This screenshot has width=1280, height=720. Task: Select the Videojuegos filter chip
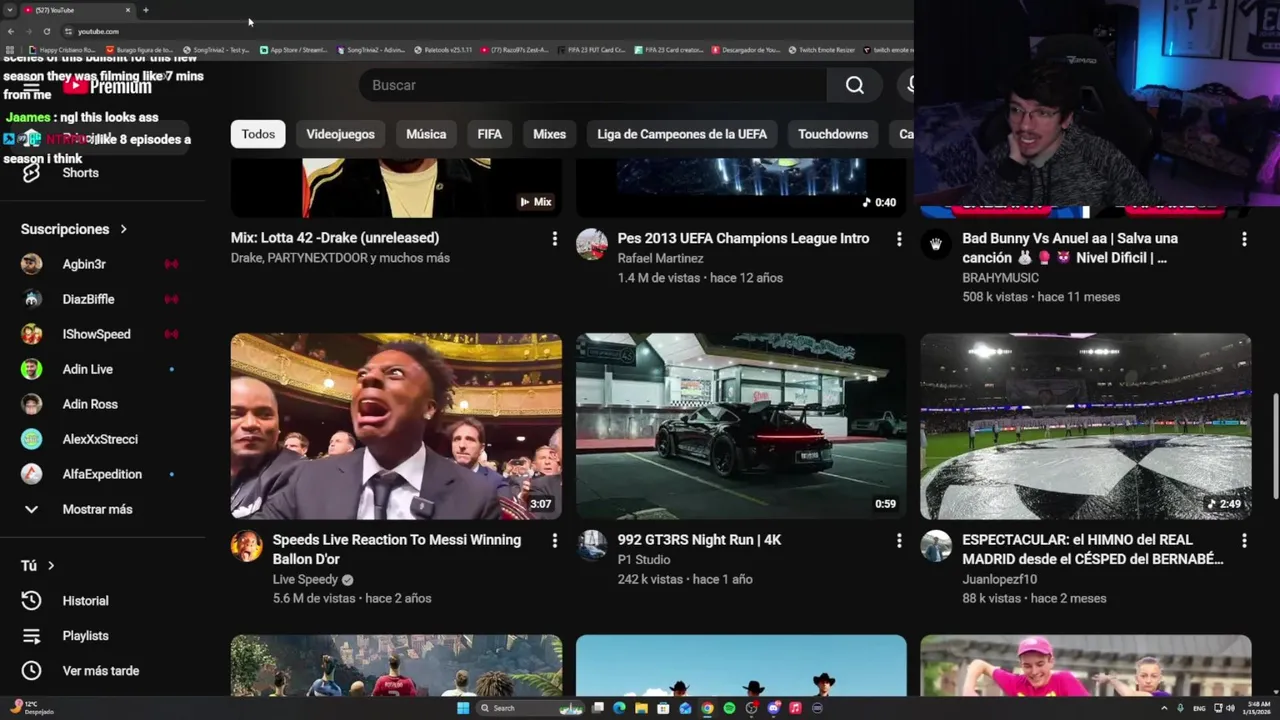tap(340, 134)
